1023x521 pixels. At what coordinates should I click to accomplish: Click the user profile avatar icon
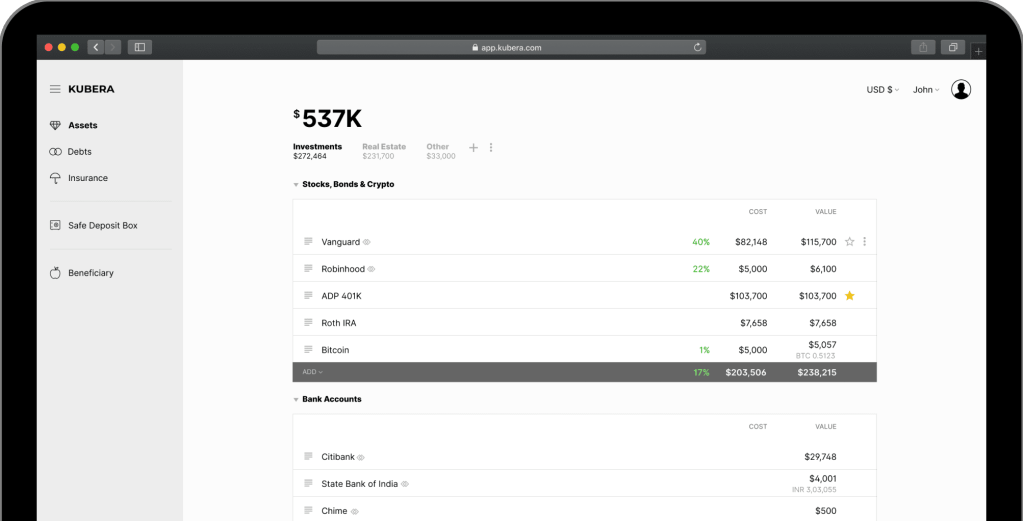[x=960, y=90]
